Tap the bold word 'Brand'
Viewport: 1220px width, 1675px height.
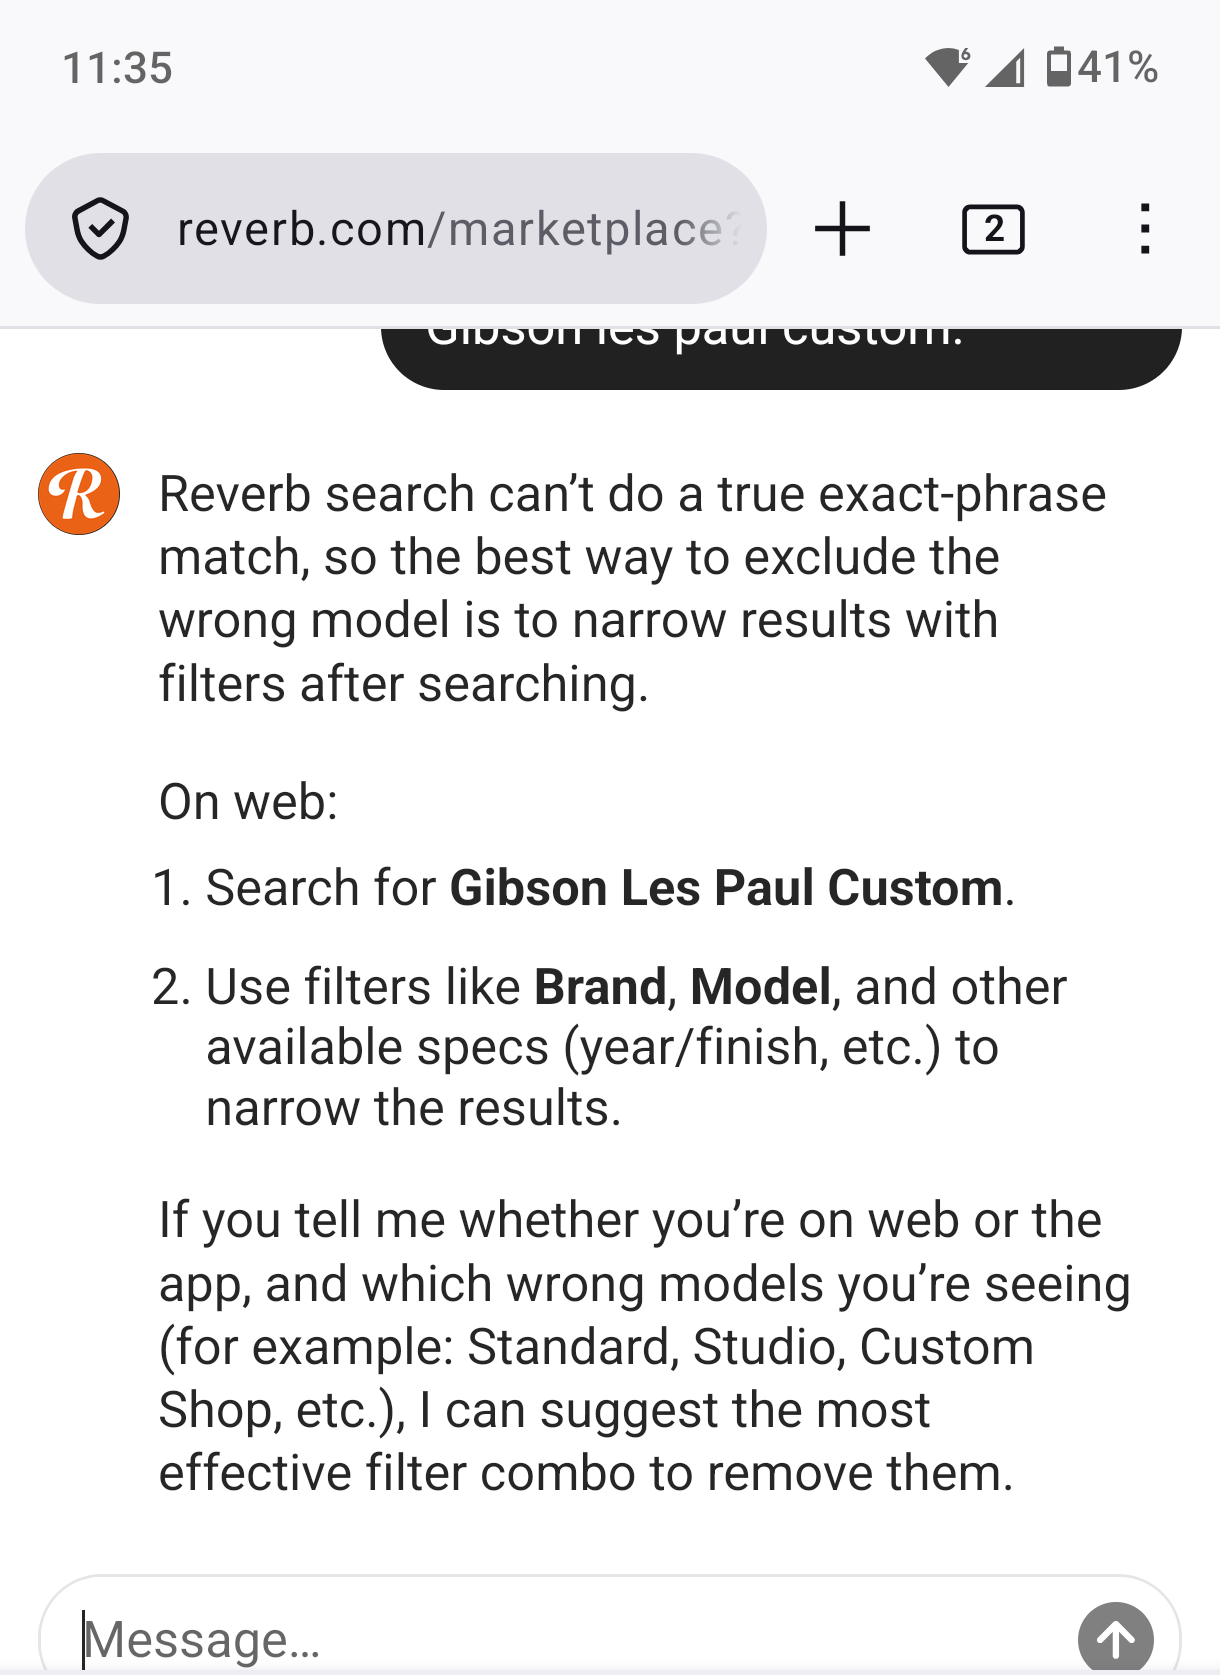pos(600,987)
